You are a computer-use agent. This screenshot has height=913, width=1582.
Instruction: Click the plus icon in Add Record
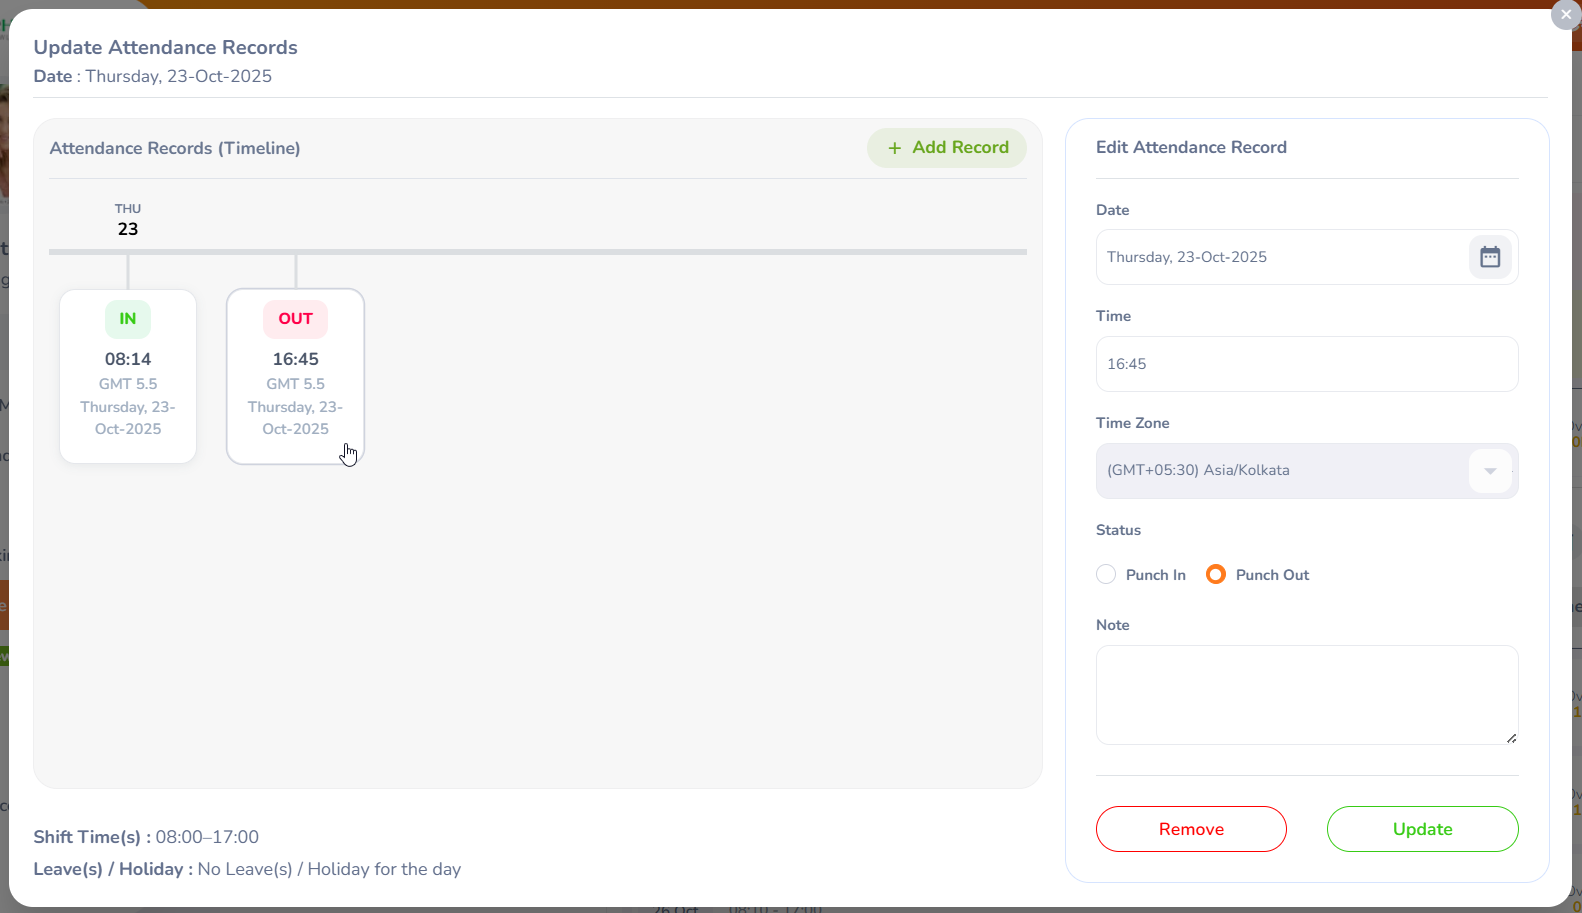point(894,148)
